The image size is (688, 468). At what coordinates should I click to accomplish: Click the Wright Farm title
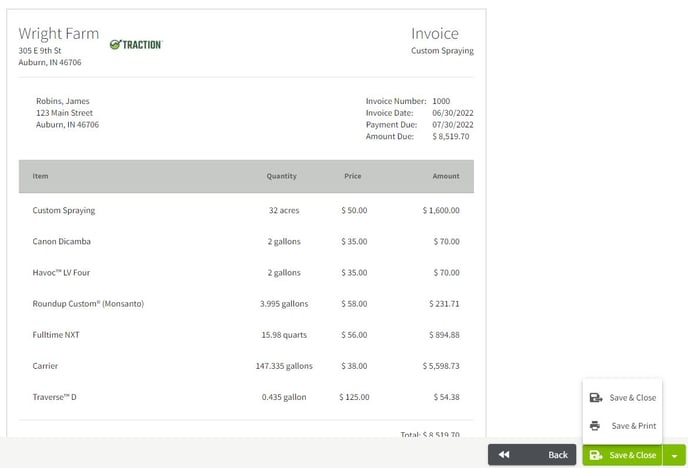click(x=59, y=33)
